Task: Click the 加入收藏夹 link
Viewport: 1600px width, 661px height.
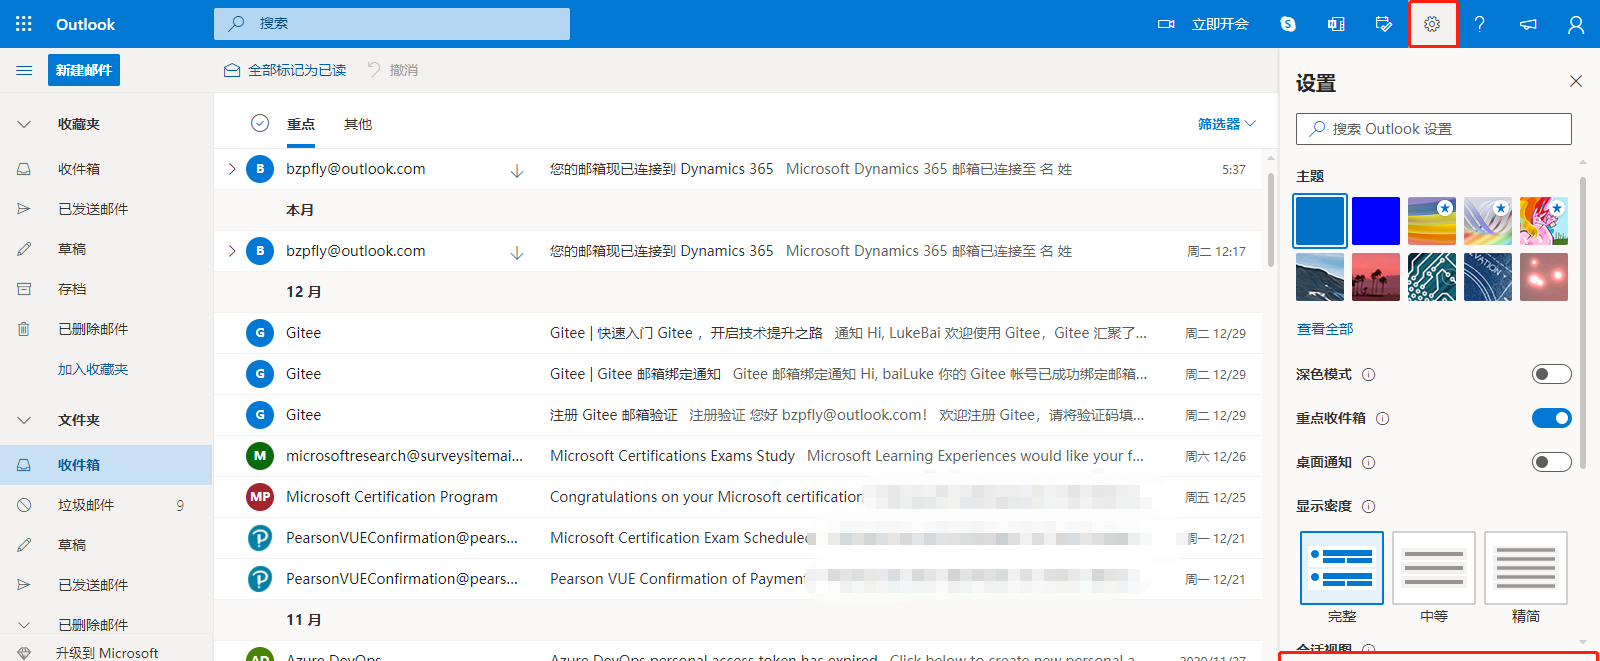Action: pos(93,369)
